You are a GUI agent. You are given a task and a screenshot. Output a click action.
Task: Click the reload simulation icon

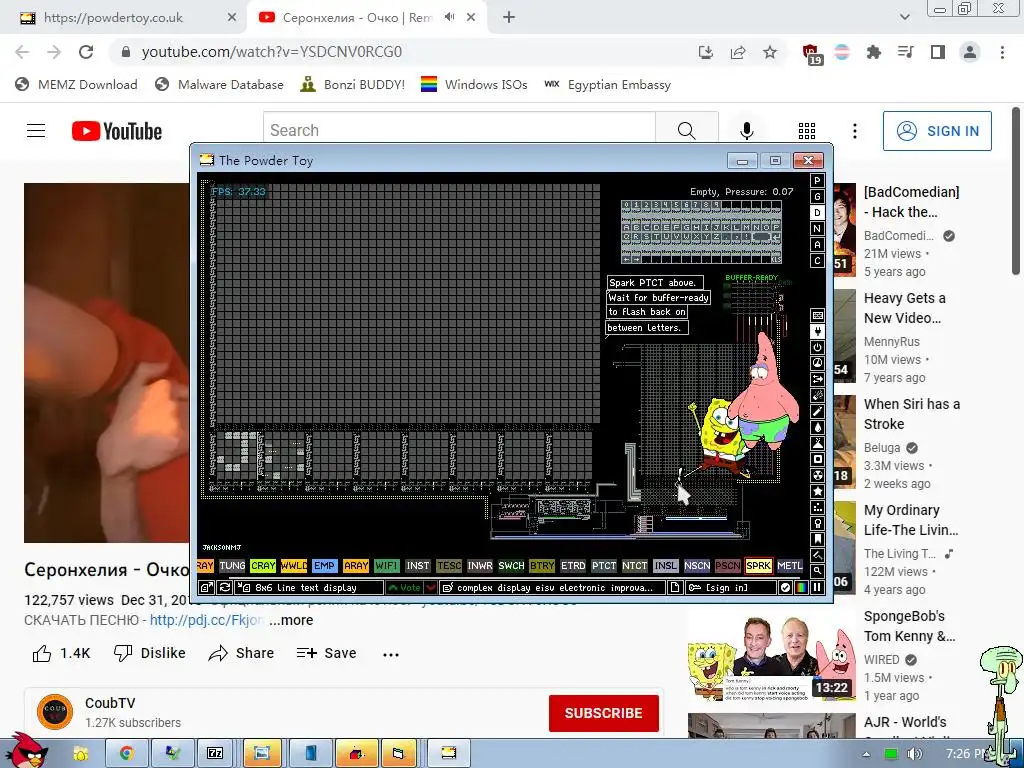224,588
